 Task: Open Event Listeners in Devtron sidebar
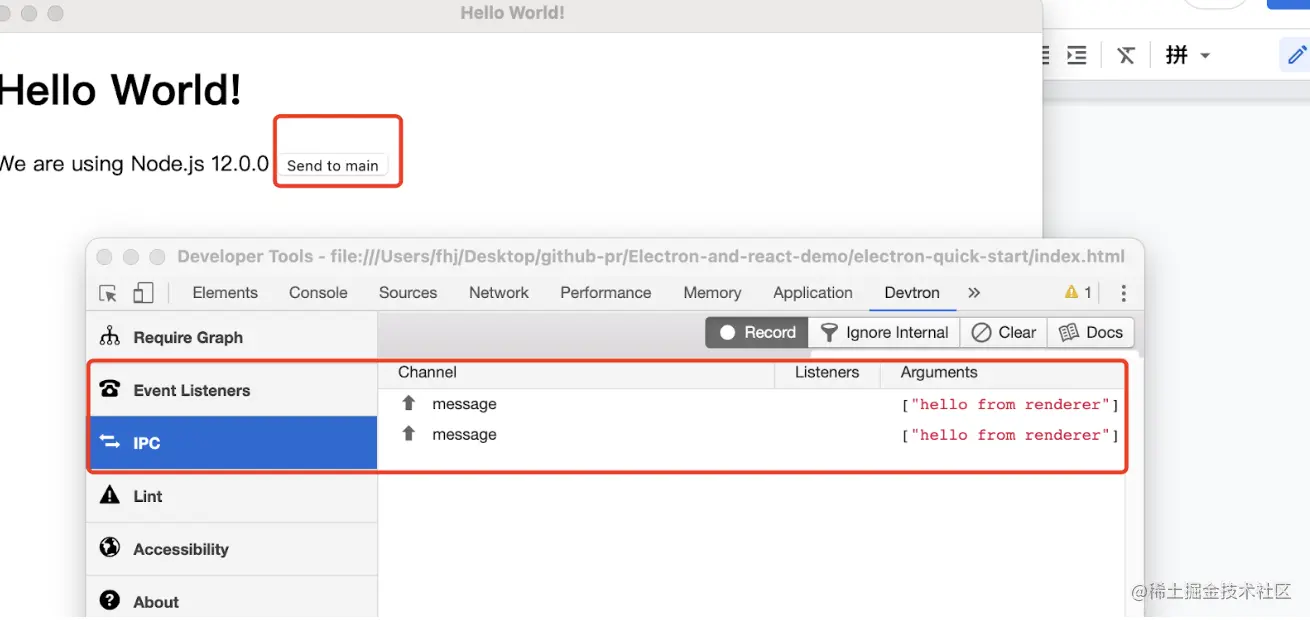232,390
